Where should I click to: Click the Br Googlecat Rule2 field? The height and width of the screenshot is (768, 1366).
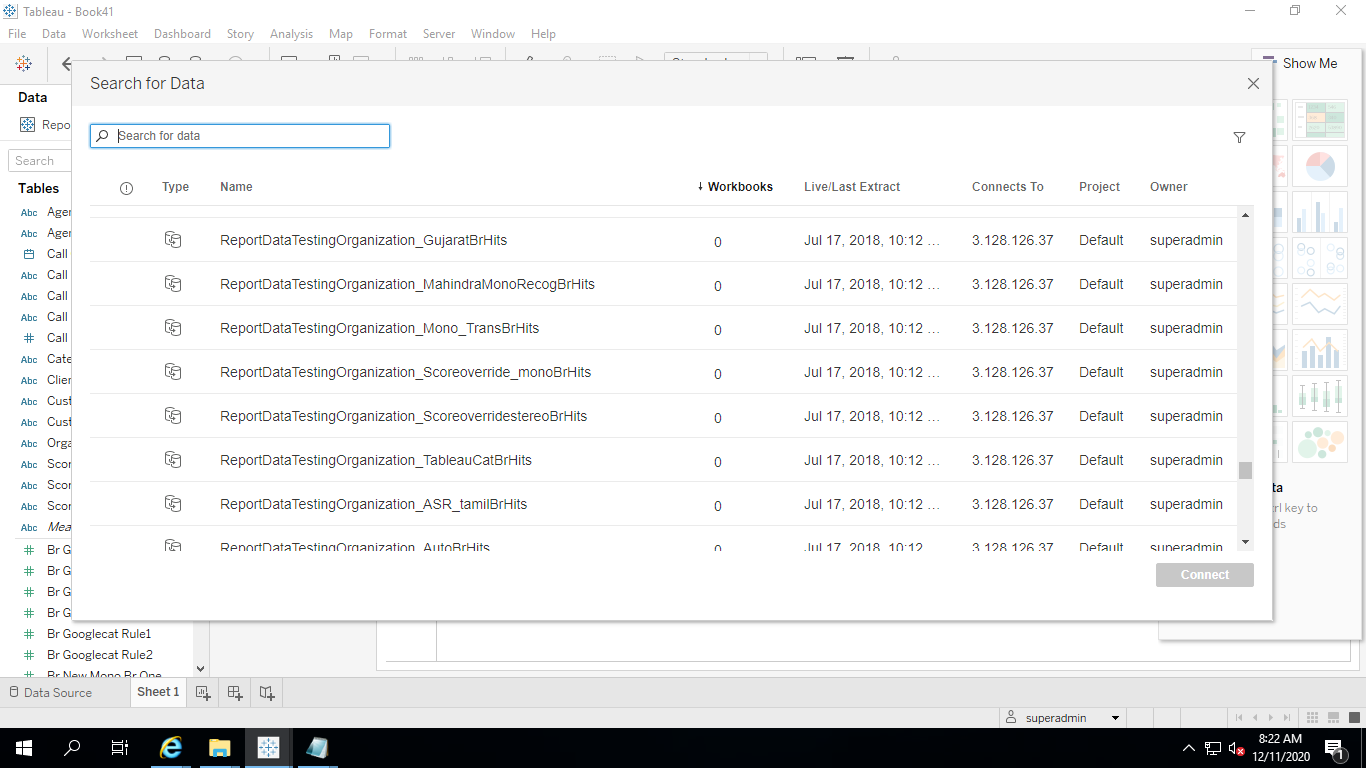pyautogui.click(x=100, y=655)
